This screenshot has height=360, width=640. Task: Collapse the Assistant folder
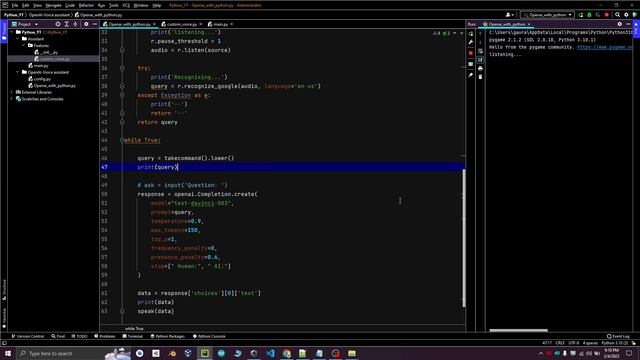pyautogui.click(x=18, y=39)
